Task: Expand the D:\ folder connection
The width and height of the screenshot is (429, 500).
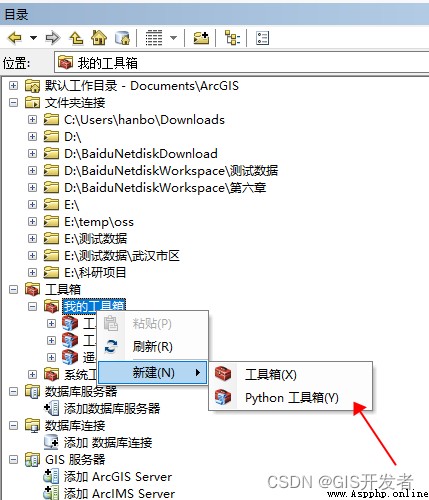Action: tap(32, 136)
